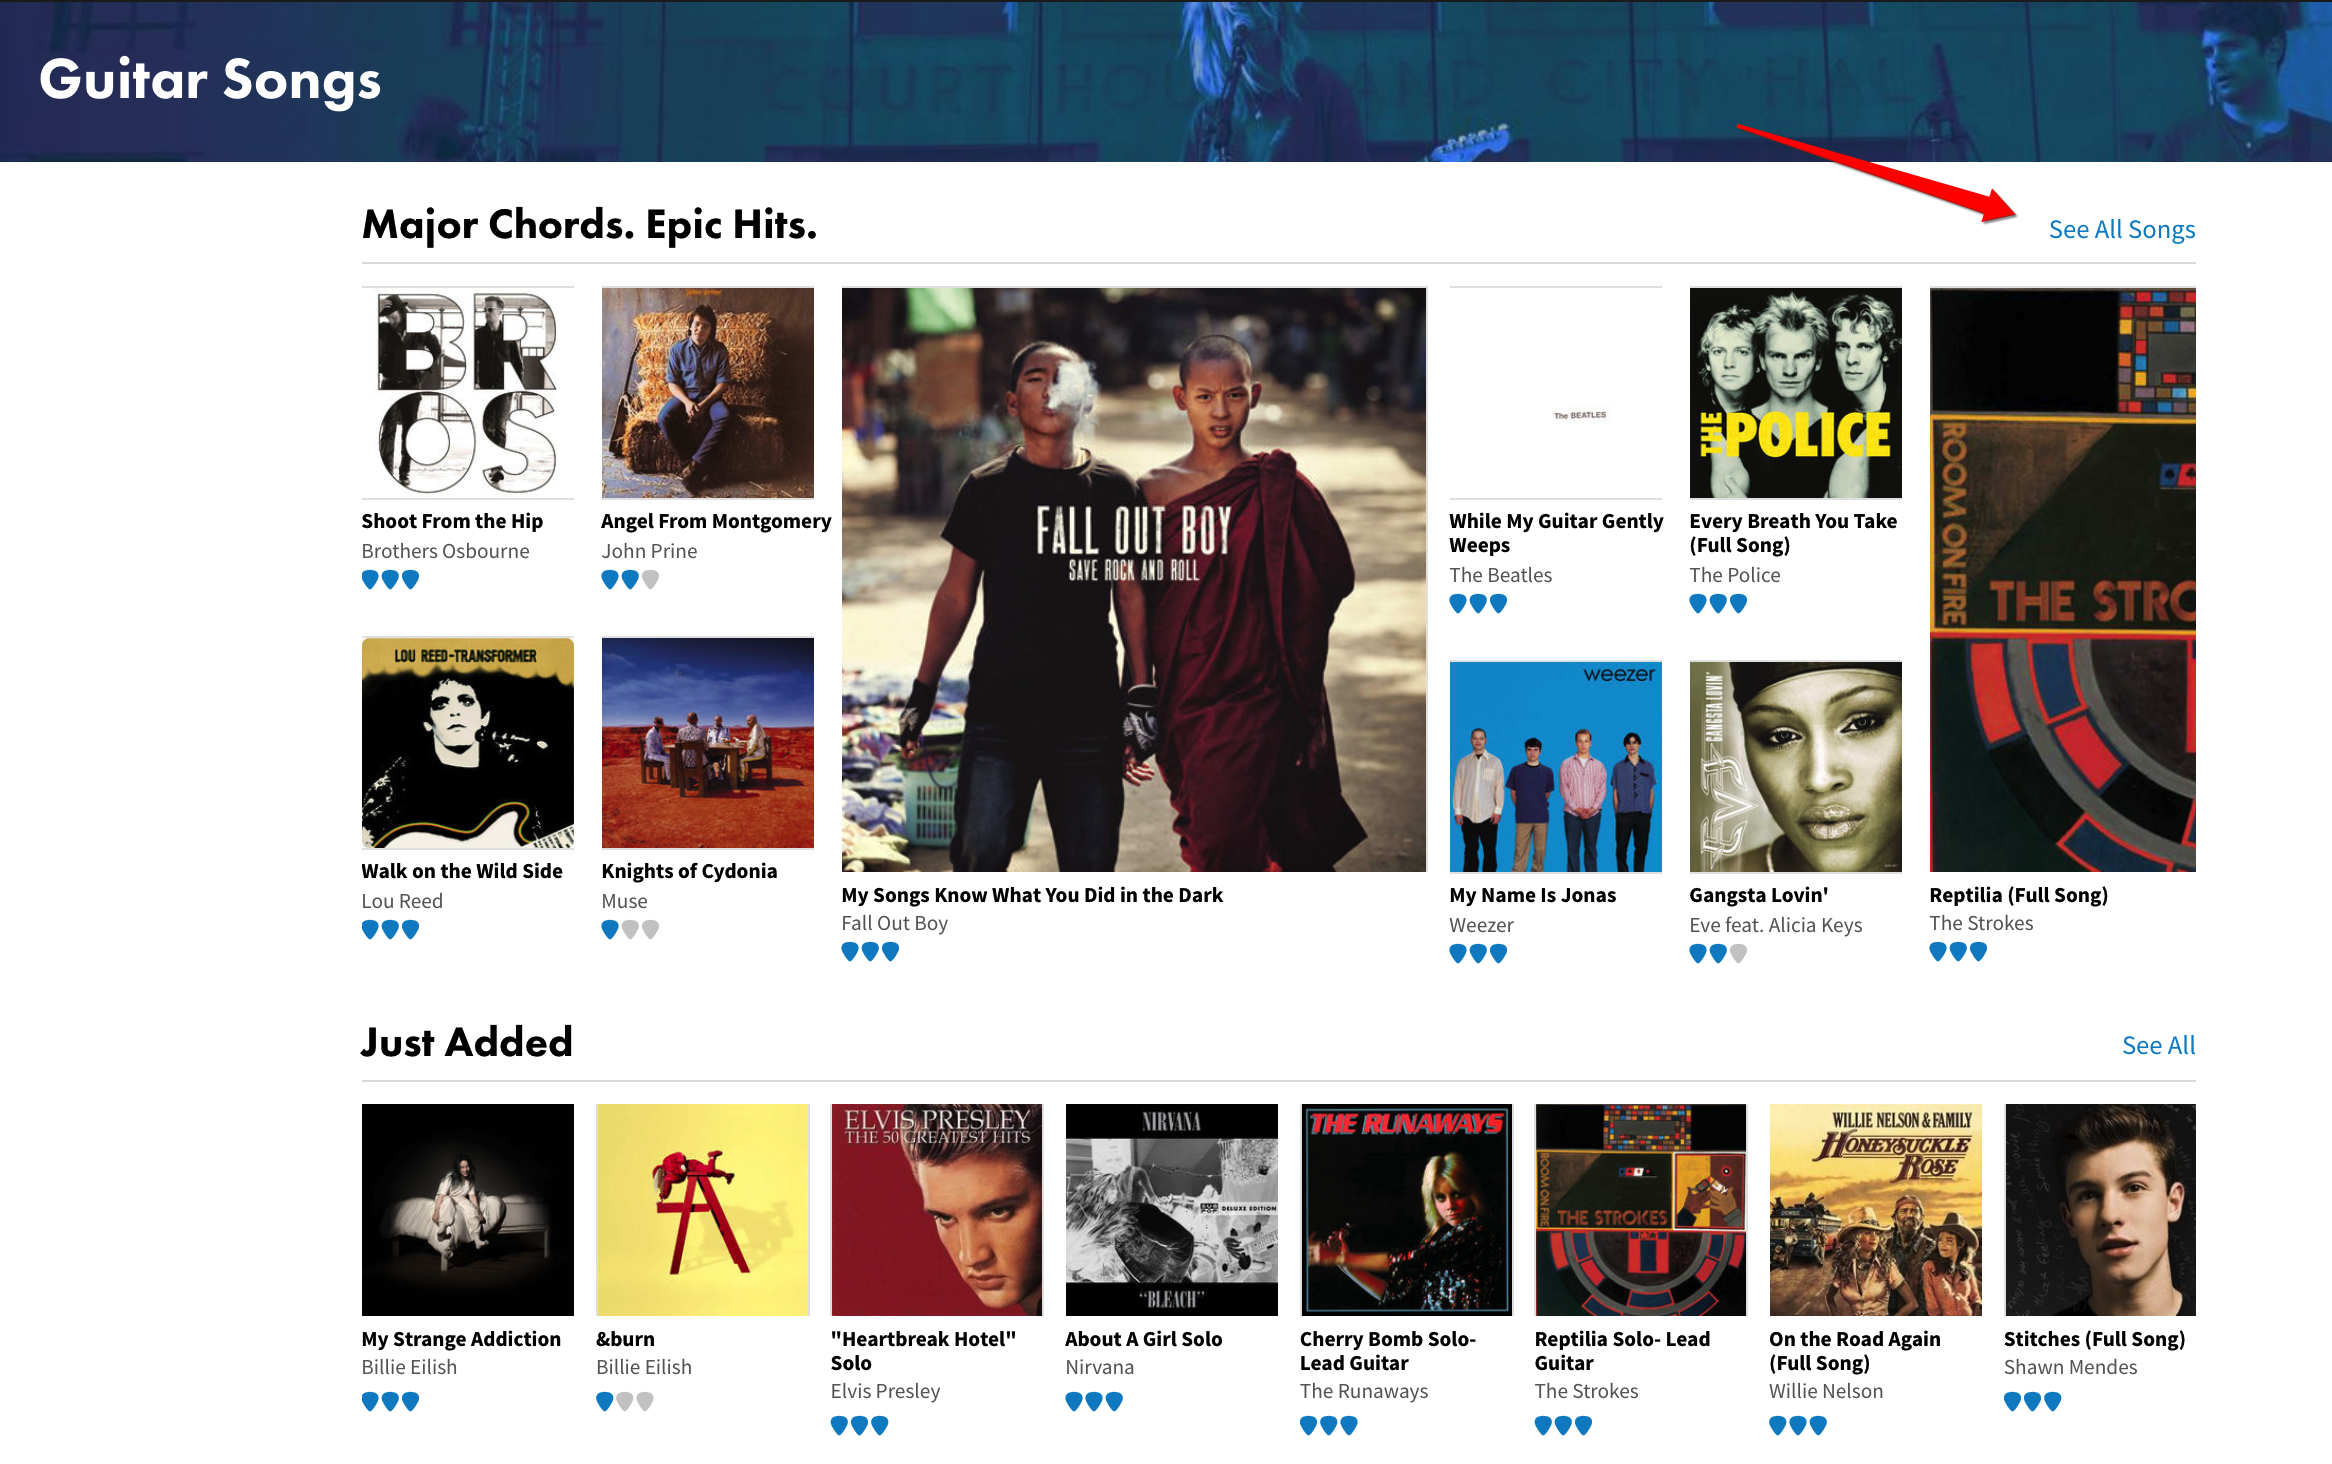Screen dimensions: 2332x1464
Task: Select the Knights of Cydonia song title
Action: point(689,871)
